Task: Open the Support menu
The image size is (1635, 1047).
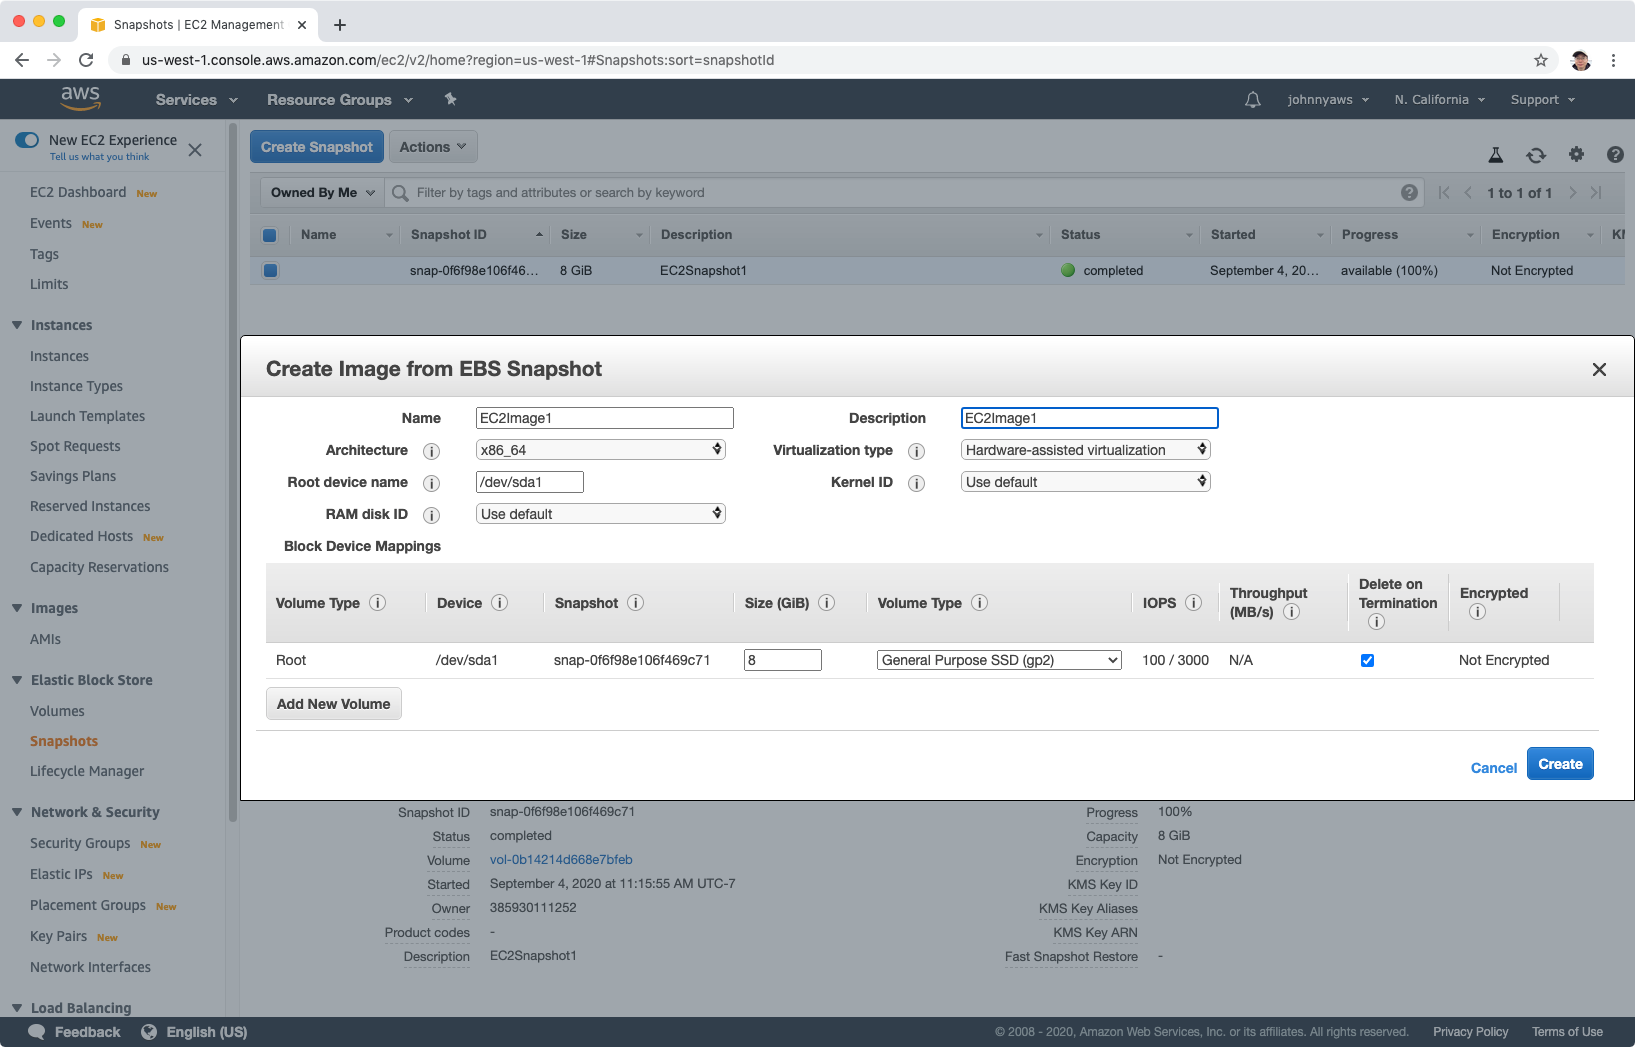Action: pos(1543,100)
